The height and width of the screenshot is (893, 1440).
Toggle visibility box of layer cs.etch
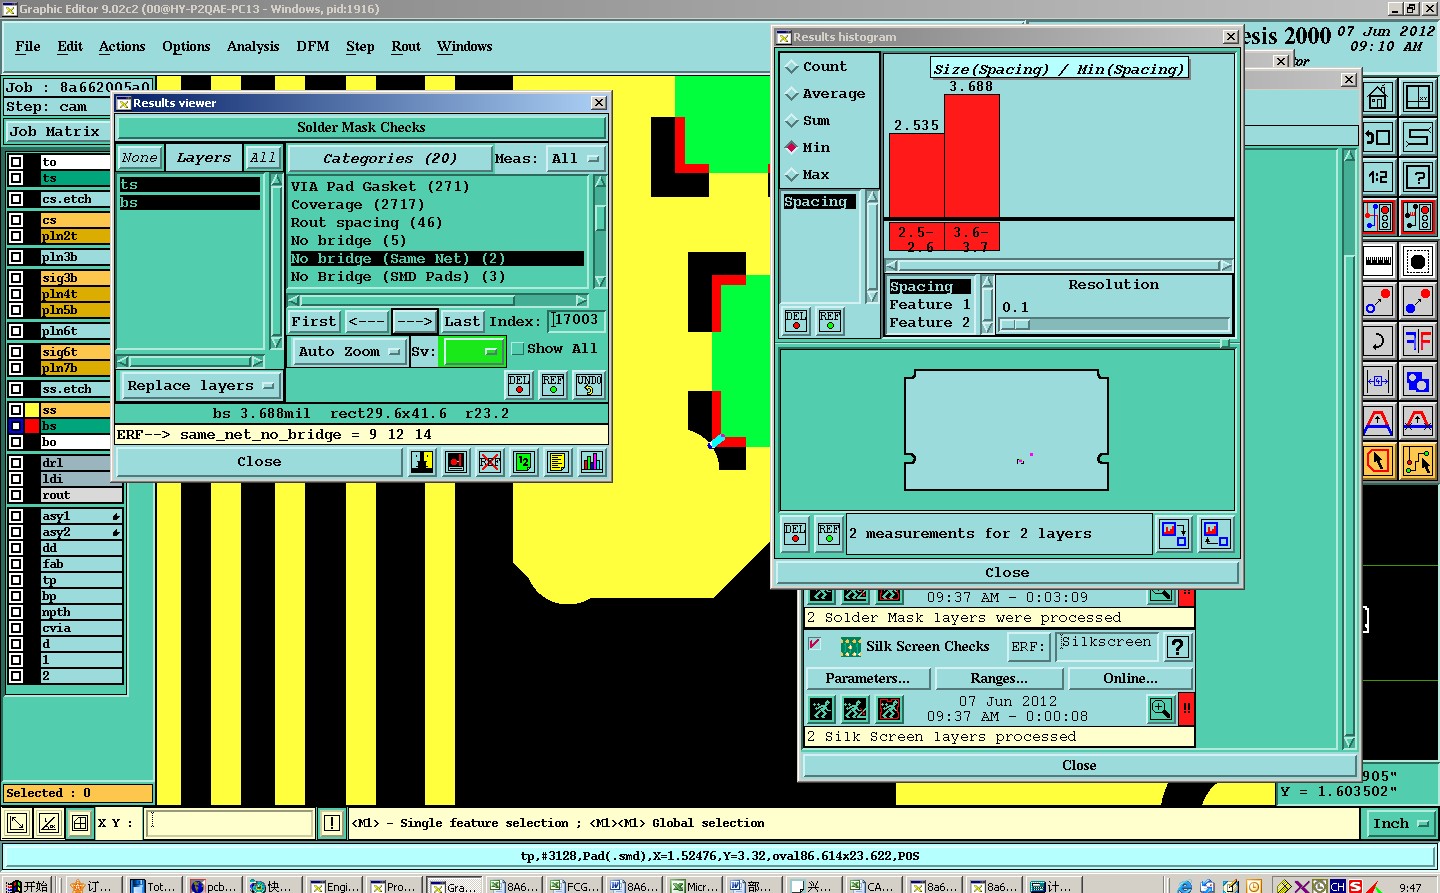click(16, 199)
